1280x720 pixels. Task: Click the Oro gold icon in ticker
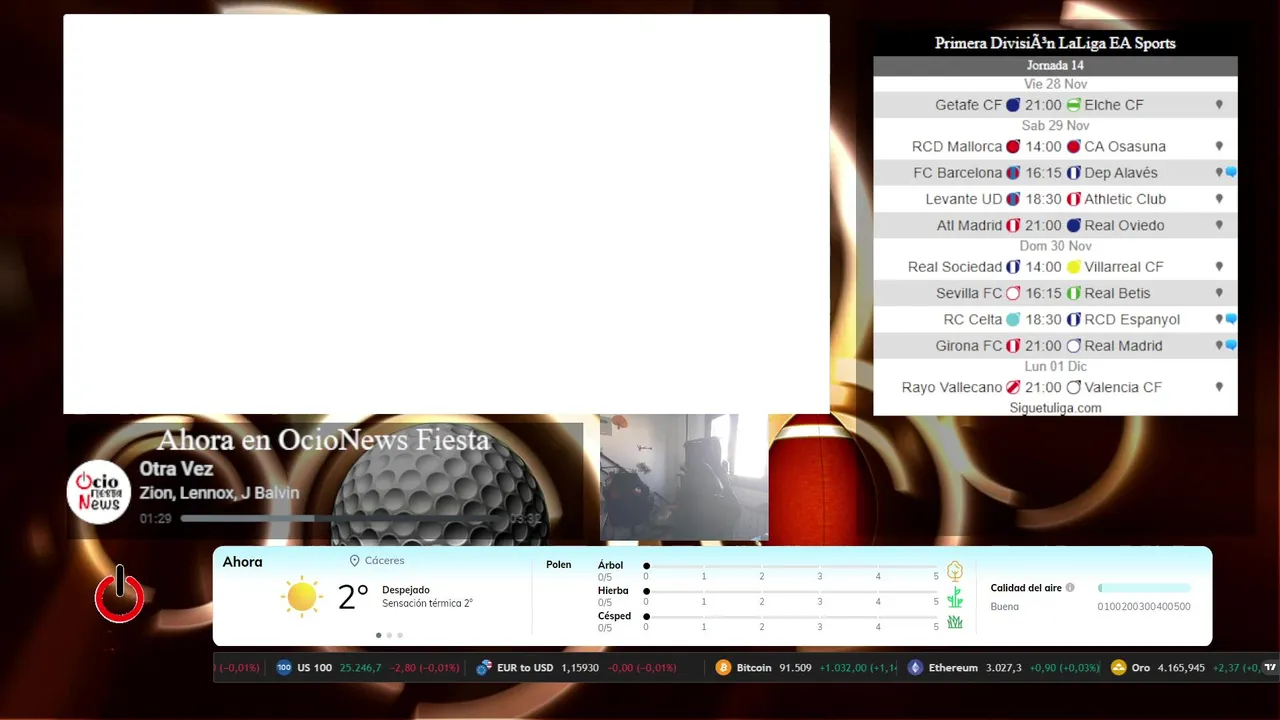pyautogui.click(x=1119, y=667)
